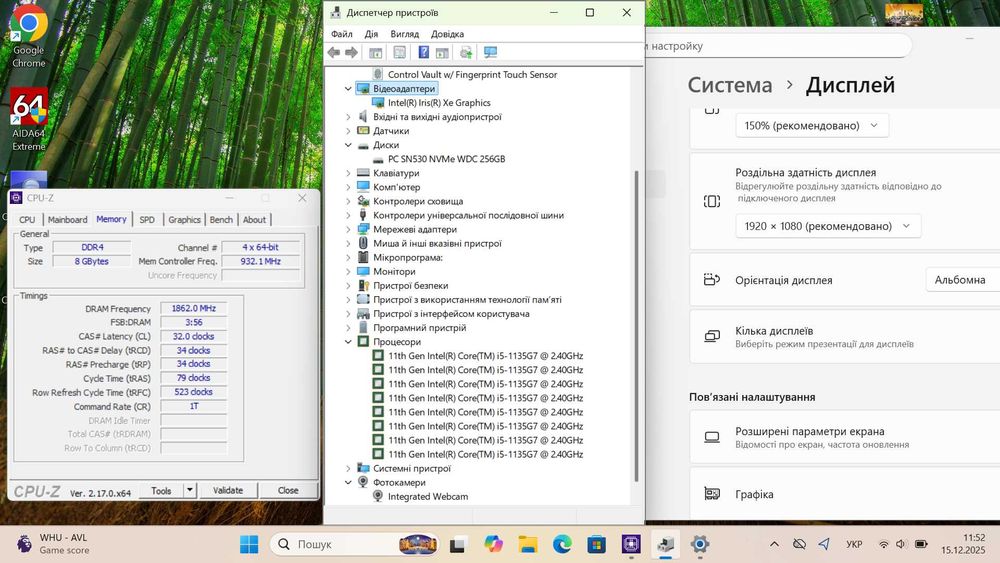Click volume speaker icon in tray
Image resolution: width=1000 pixels, height=563 pixels.
pyautogui.click(x=901, y=544)
